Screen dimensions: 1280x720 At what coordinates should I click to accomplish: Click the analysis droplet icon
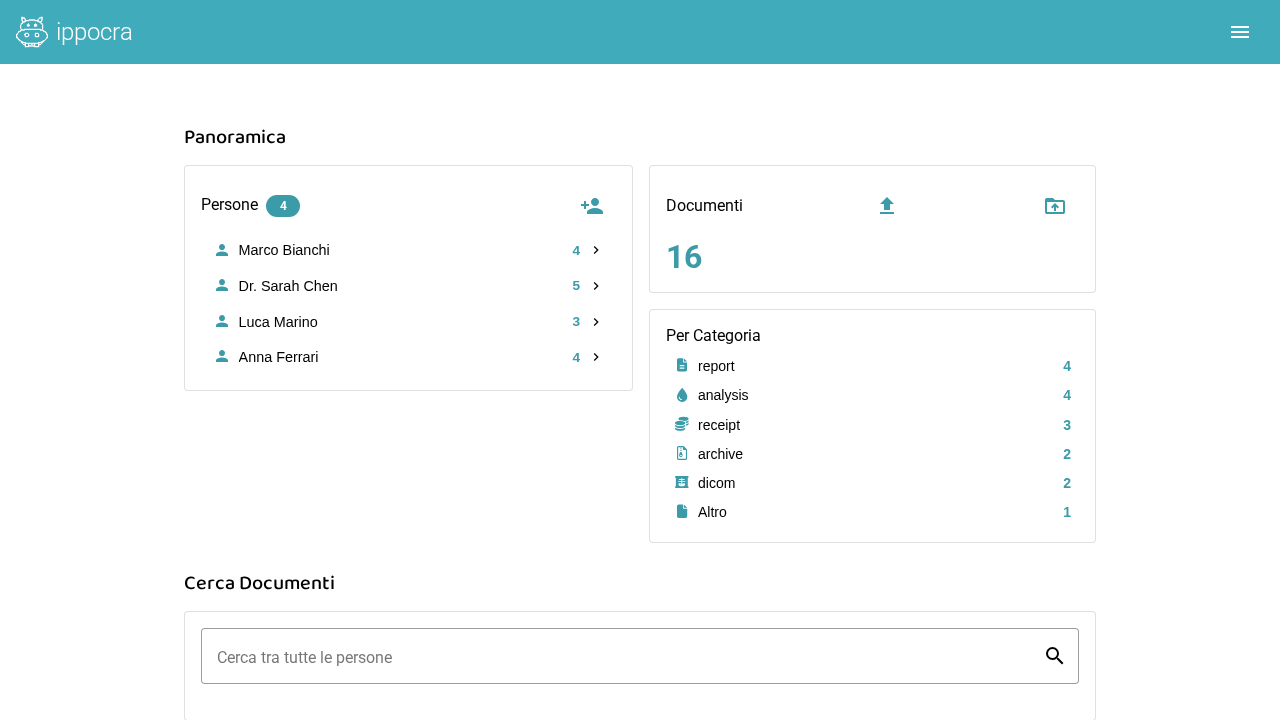[x=682, y=395]
